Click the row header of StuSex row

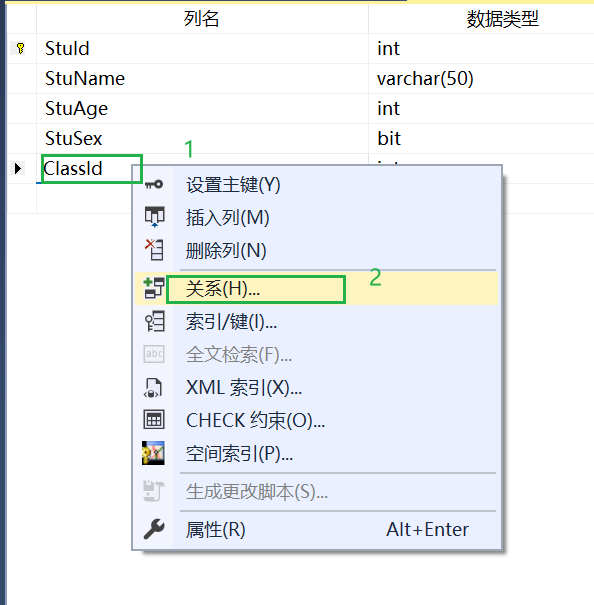22,139
